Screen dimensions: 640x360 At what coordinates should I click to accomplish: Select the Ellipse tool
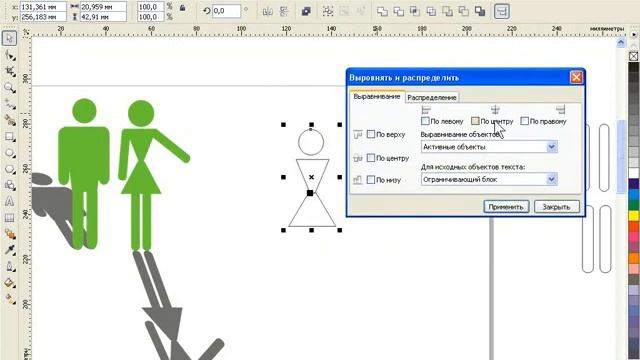tap(9, 153)
